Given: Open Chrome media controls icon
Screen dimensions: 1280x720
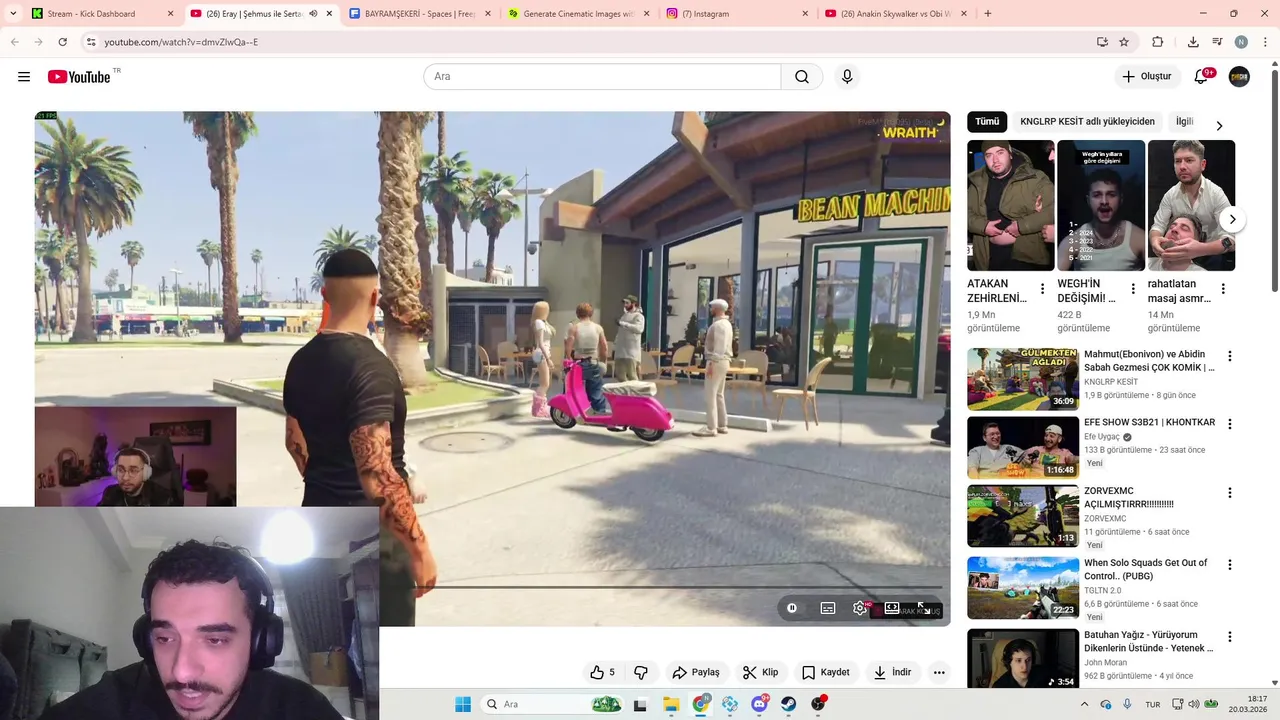Looking at the screenshot, I should point(1217,42).
